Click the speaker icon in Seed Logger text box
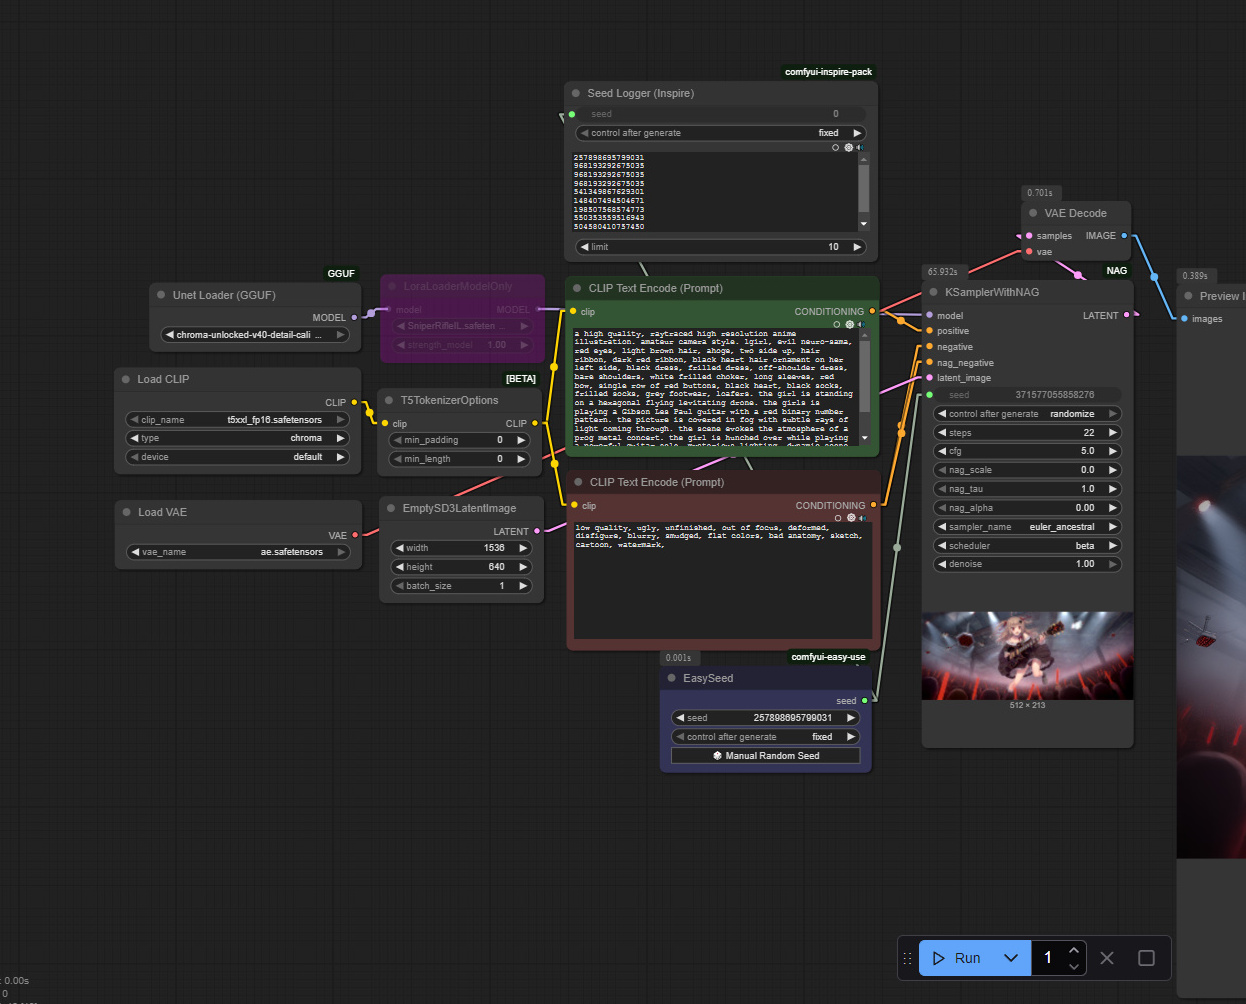This screenshot has height=1004, width=1246. click(860, 147)
